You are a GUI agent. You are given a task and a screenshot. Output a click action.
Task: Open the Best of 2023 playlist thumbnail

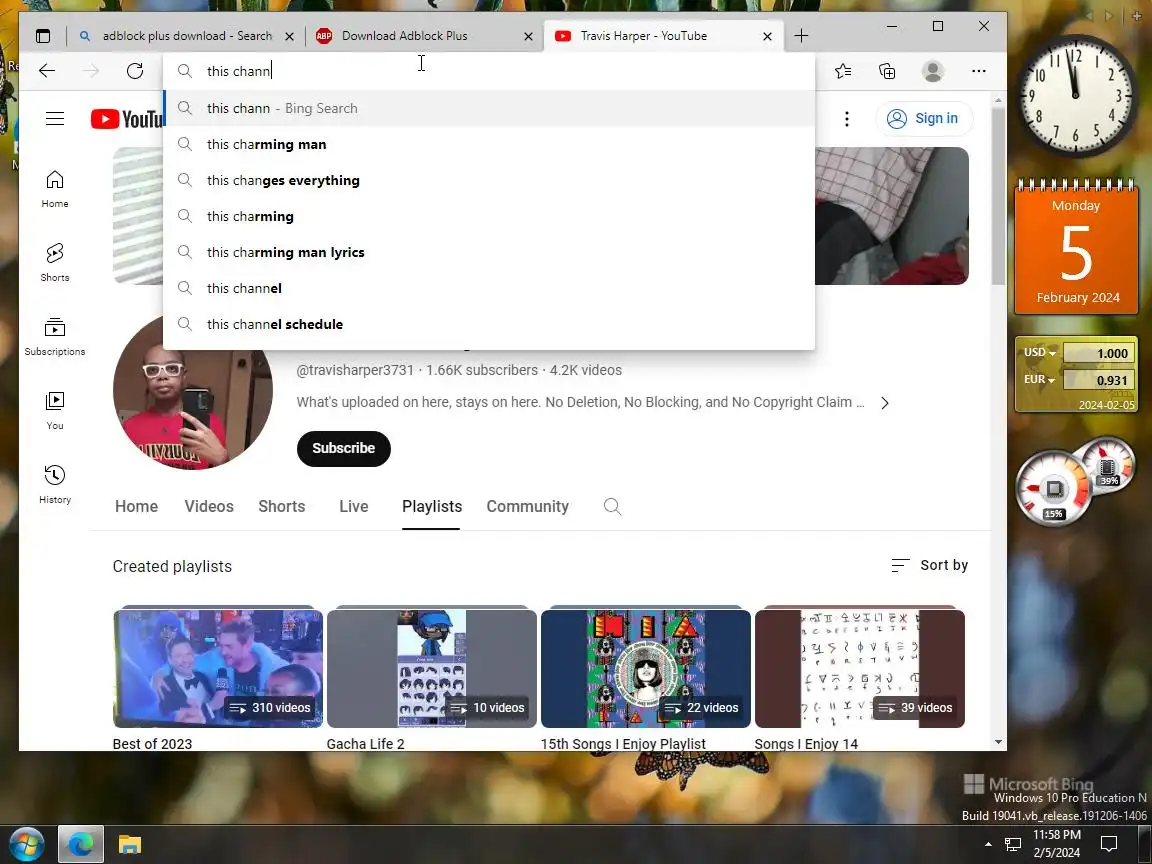217,668
